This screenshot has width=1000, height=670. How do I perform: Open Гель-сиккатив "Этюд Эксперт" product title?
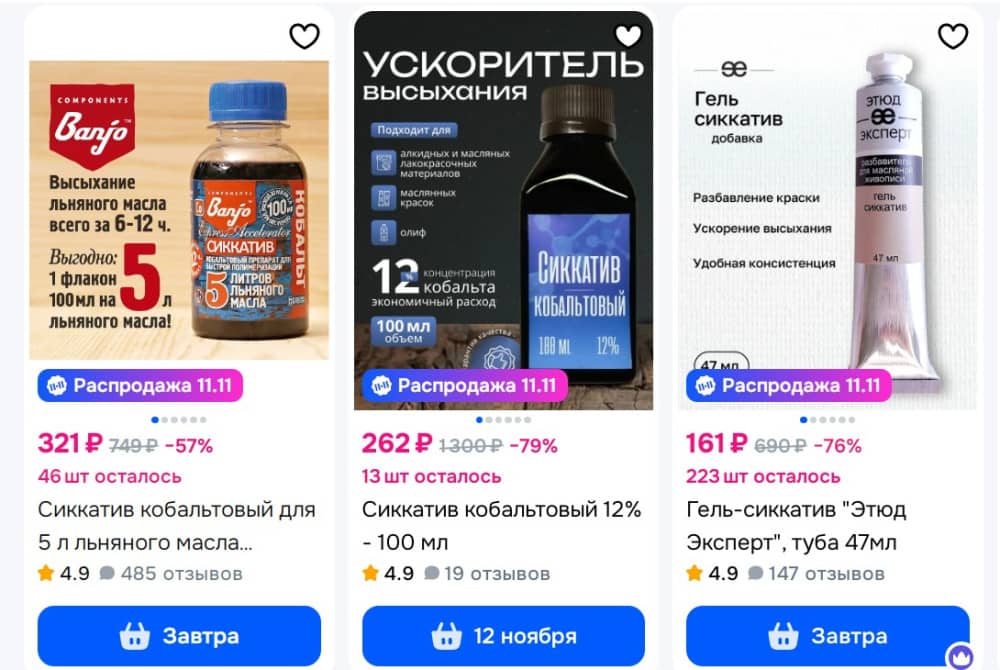pyautogui.click(x=796, y=526)
